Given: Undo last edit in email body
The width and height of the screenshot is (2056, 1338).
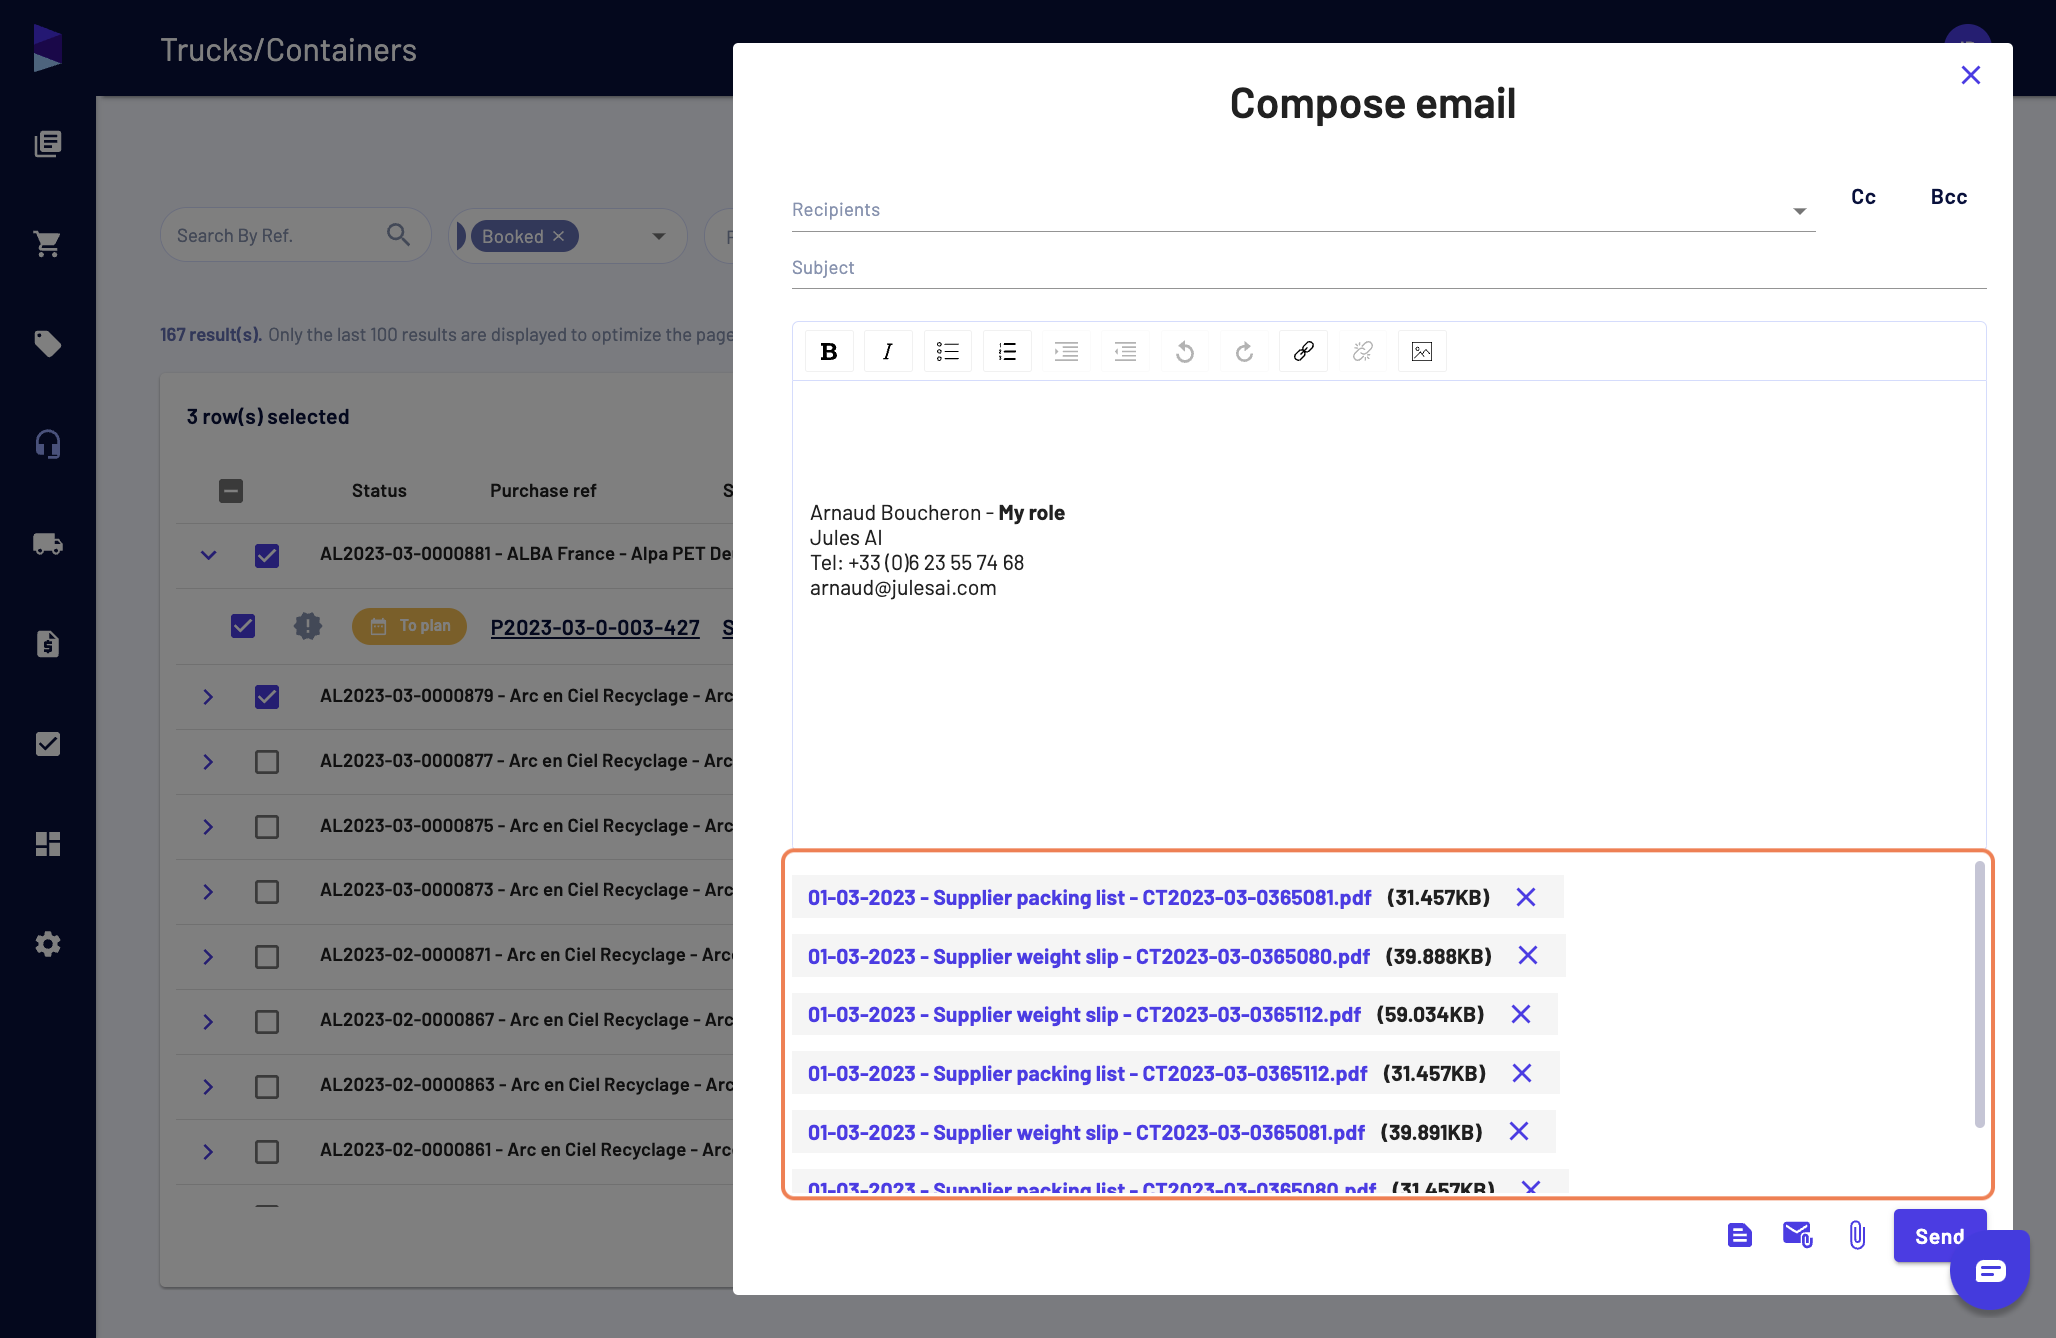Looking at the screenshot, I should pos(1185,351).
